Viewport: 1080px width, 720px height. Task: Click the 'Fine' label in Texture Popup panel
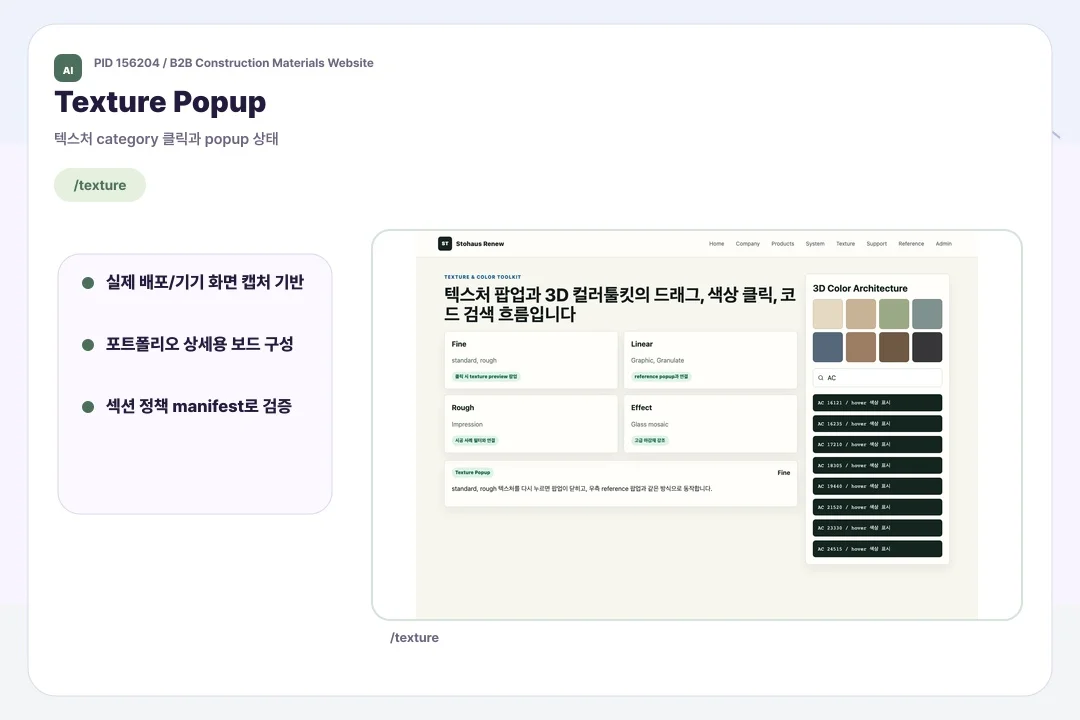tap(783, 473)
